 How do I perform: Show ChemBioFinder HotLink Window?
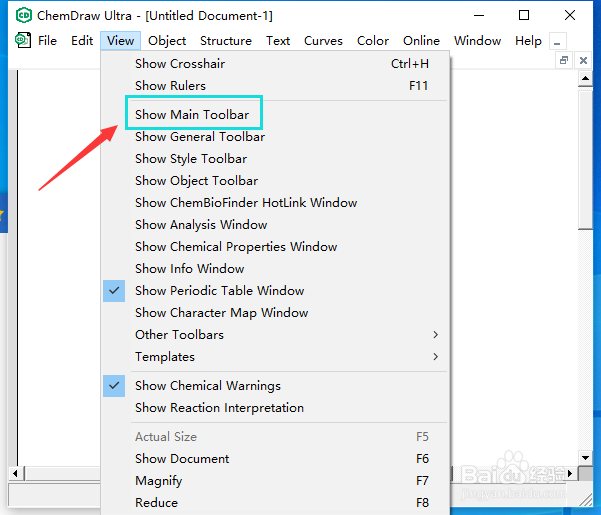click(x=275, y=202)
